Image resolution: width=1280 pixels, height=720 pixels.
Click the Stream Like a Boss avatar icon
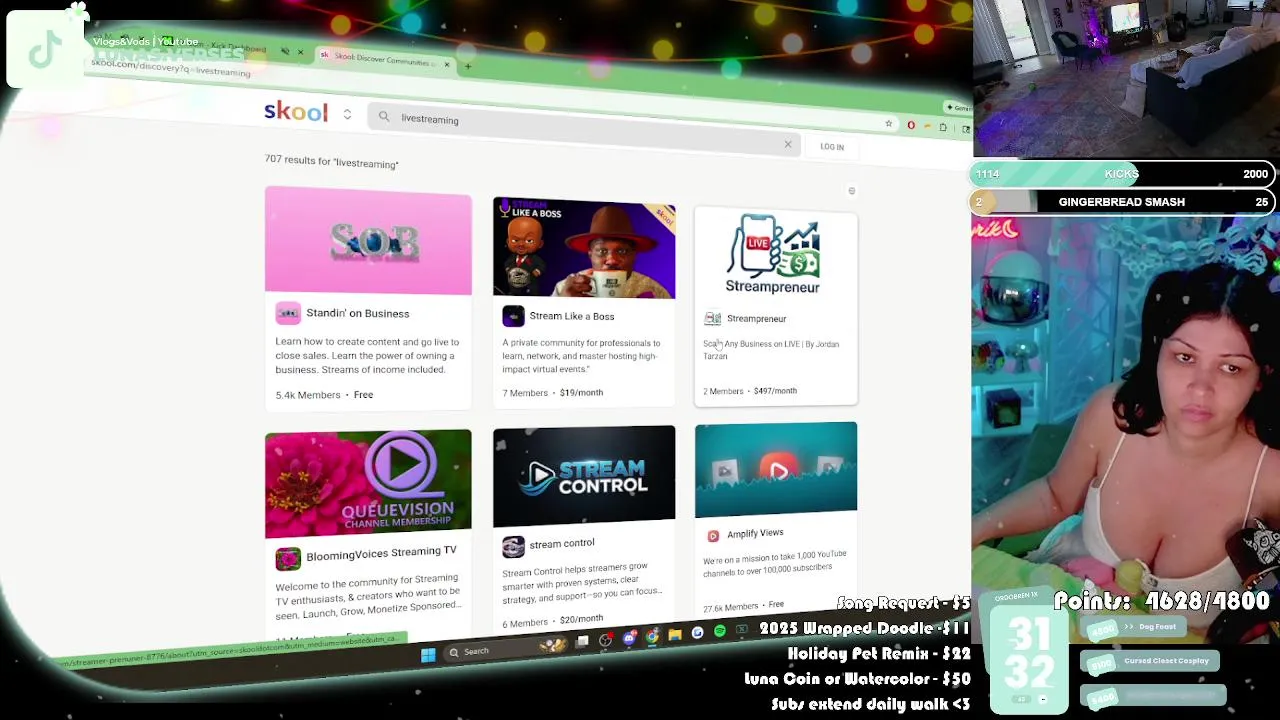pos(513,316)
